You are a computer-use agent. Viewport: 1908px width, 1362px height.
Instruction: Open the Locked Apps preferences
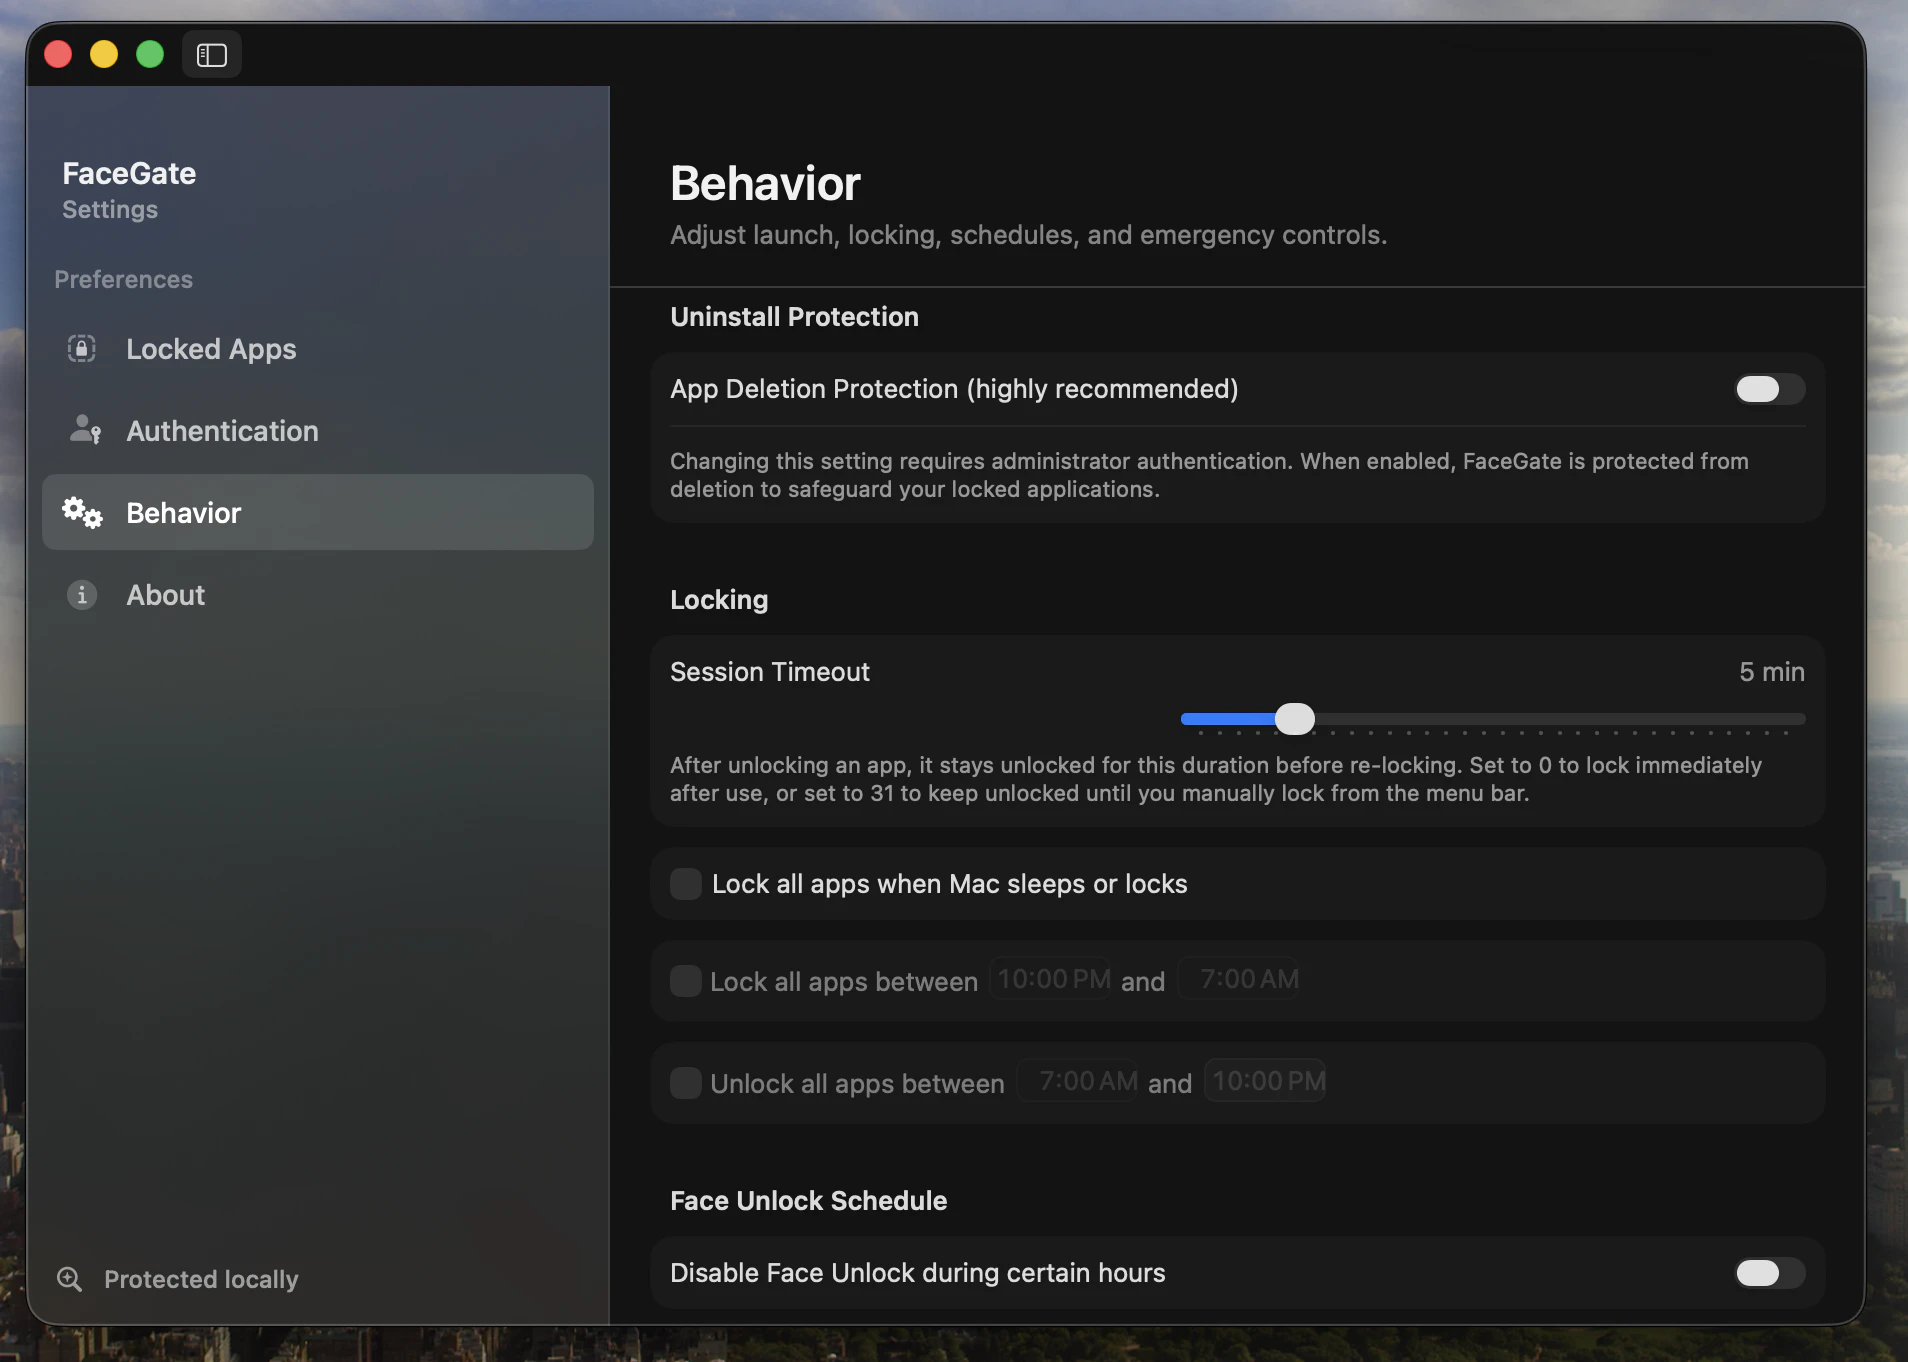pyautogui.click(x=318, y=349)
